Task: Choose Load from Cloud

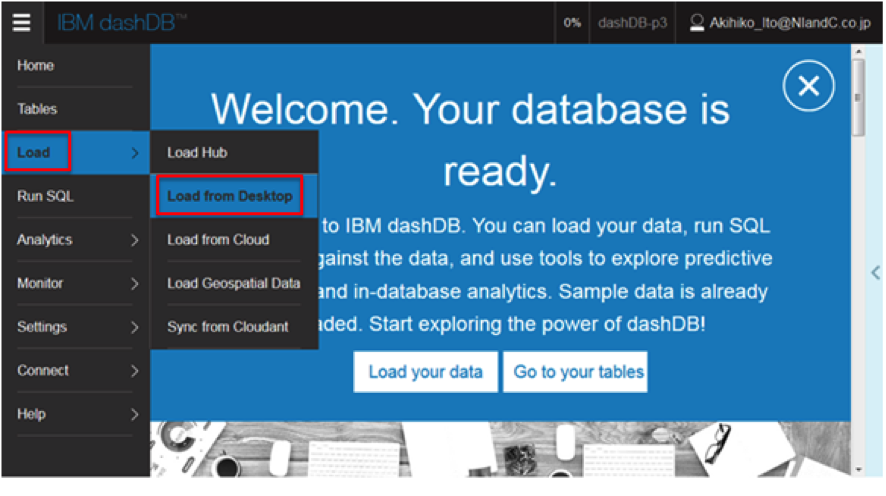Action: 218,240
